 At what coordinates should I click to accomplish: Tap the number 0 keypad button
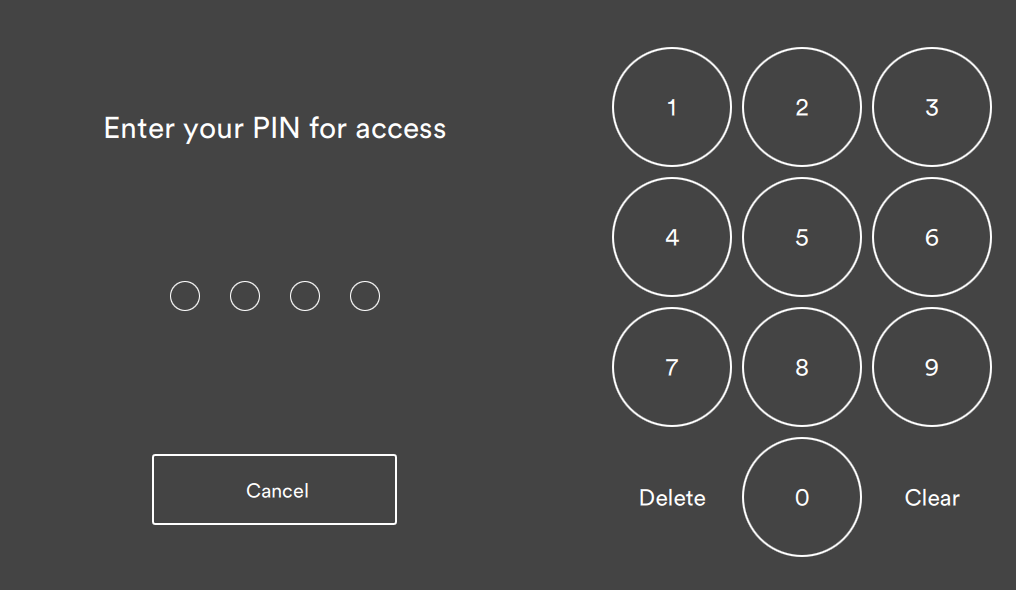802,497
